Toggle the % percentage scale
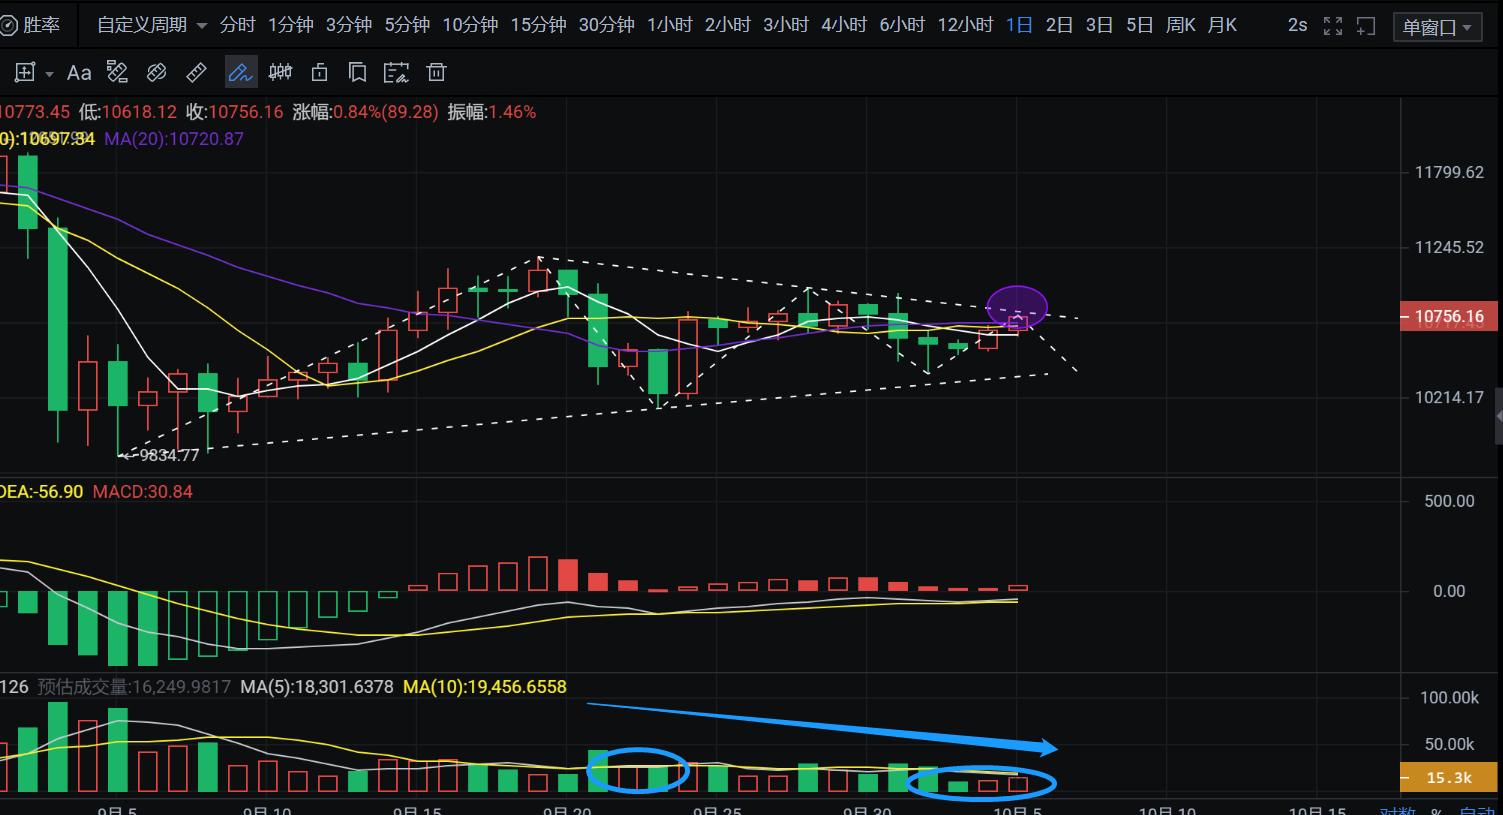 coord(1437,811)
